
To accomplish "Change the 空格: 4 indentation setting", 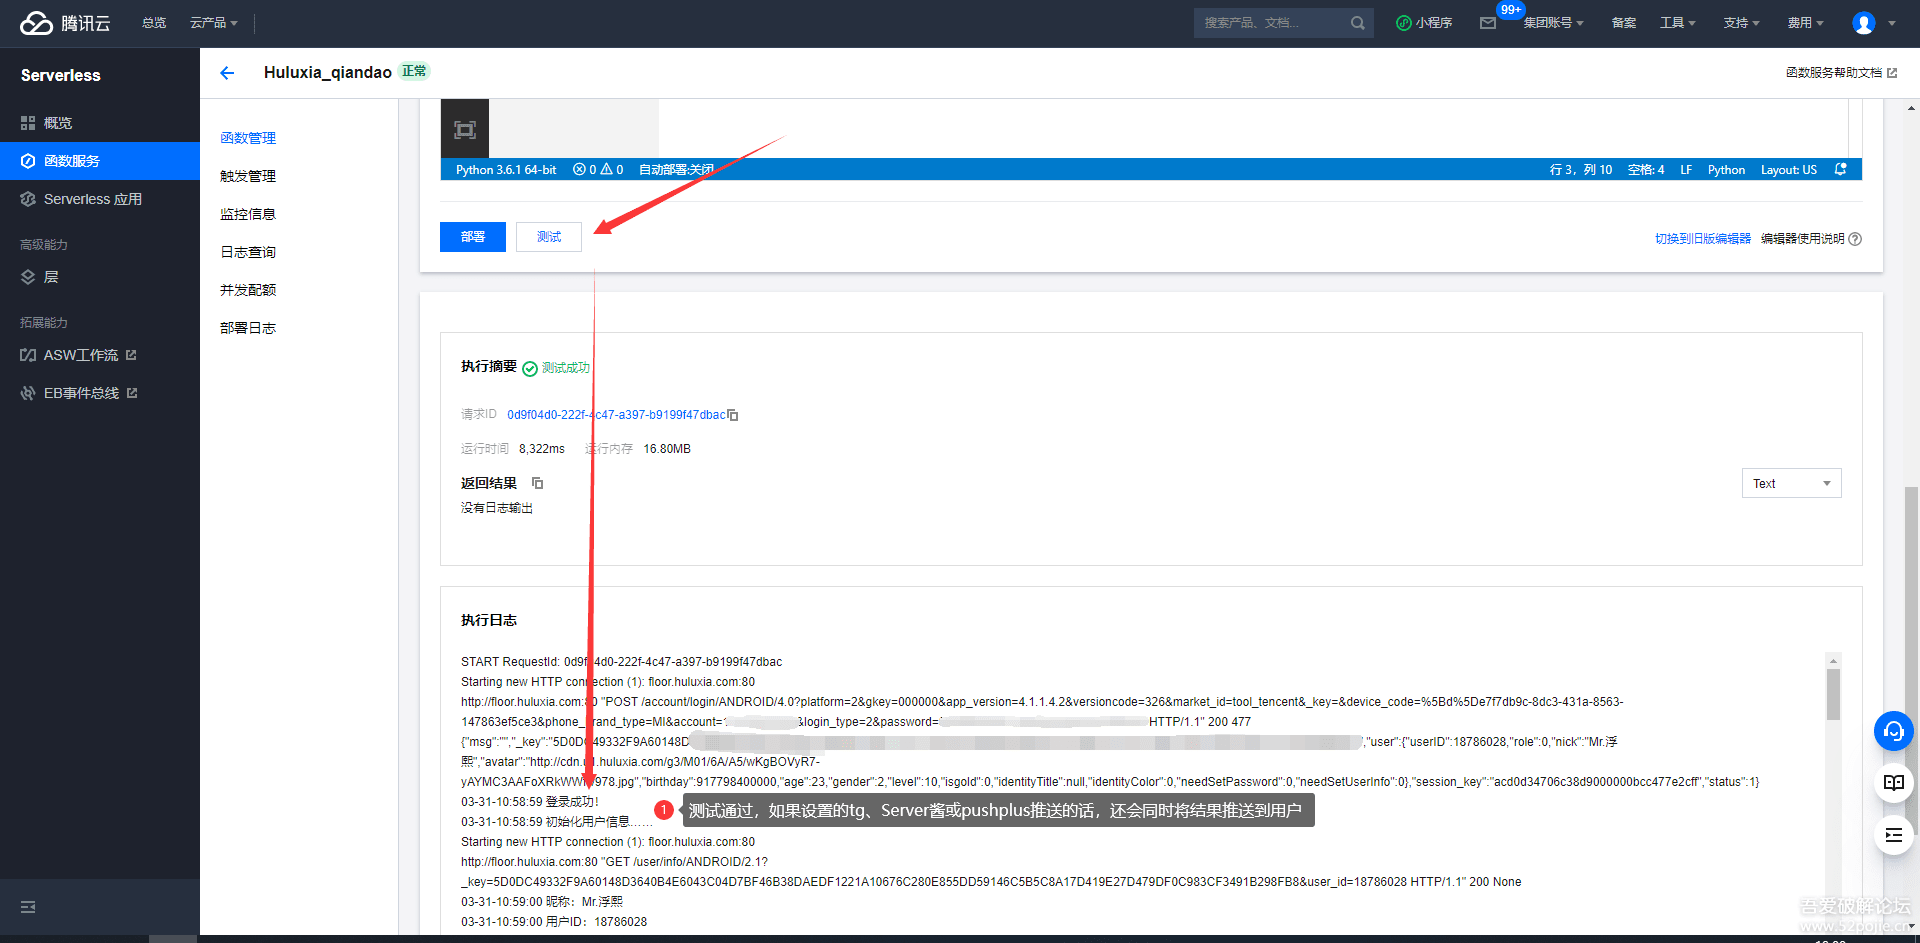I will (1646, 170).
